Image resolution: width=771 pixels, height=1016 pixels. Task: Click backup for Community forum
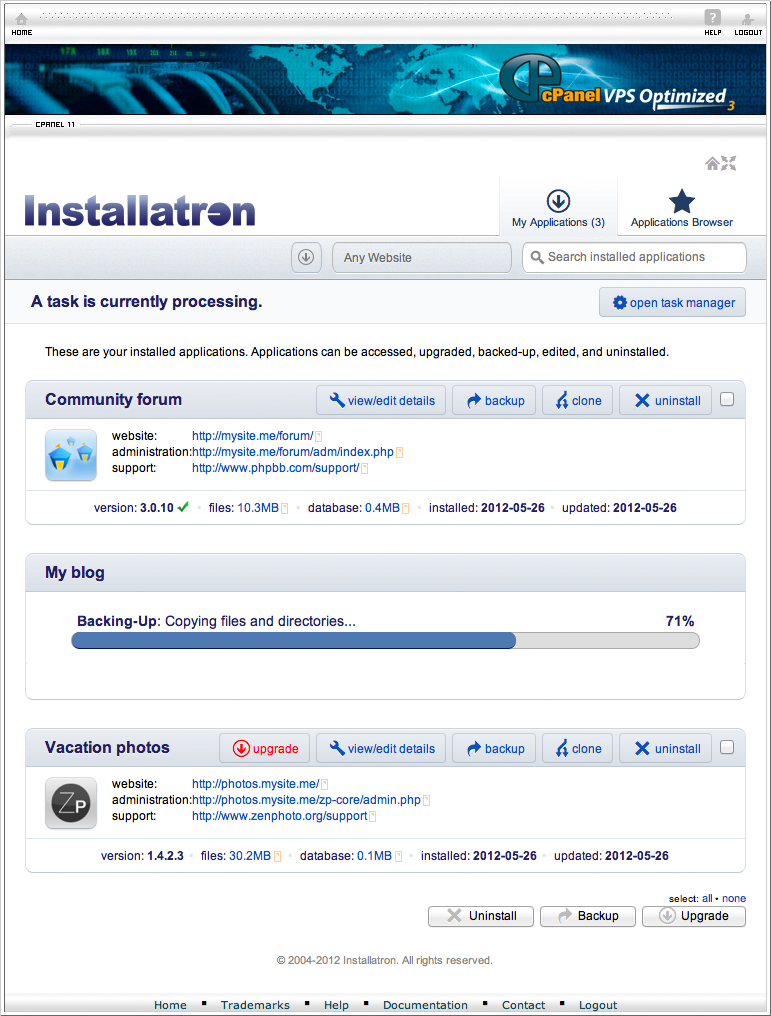tap(494, 400)
